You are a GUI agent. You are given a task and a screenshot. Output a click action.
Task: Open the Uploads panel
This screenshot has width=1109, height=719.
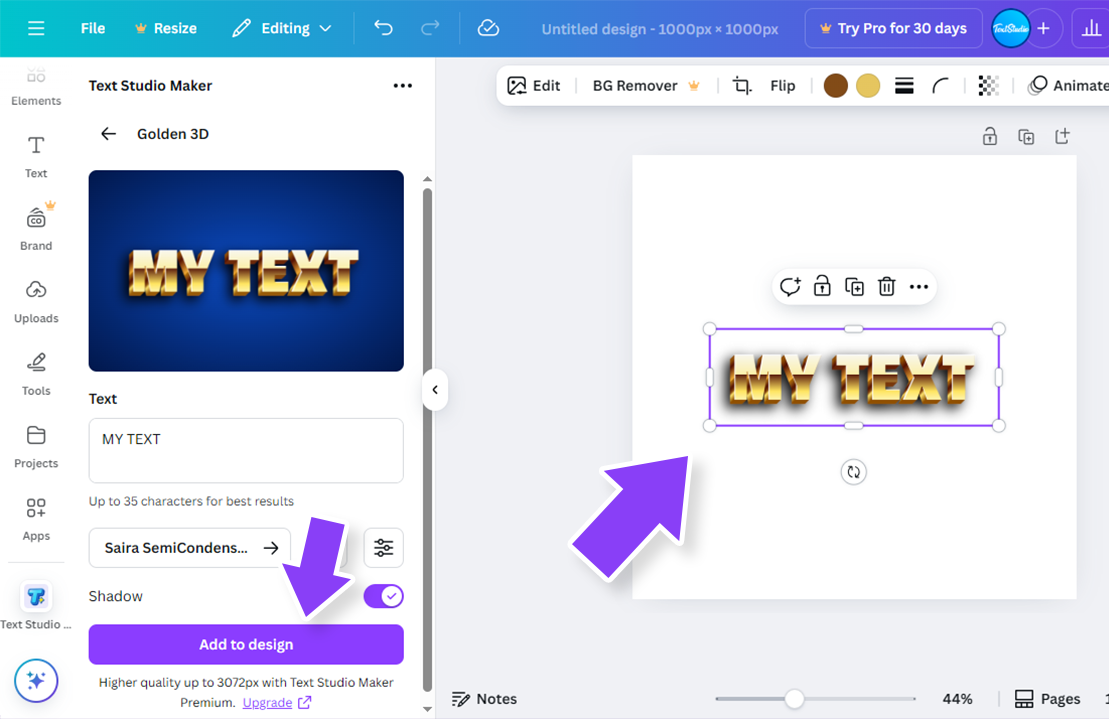36,305
